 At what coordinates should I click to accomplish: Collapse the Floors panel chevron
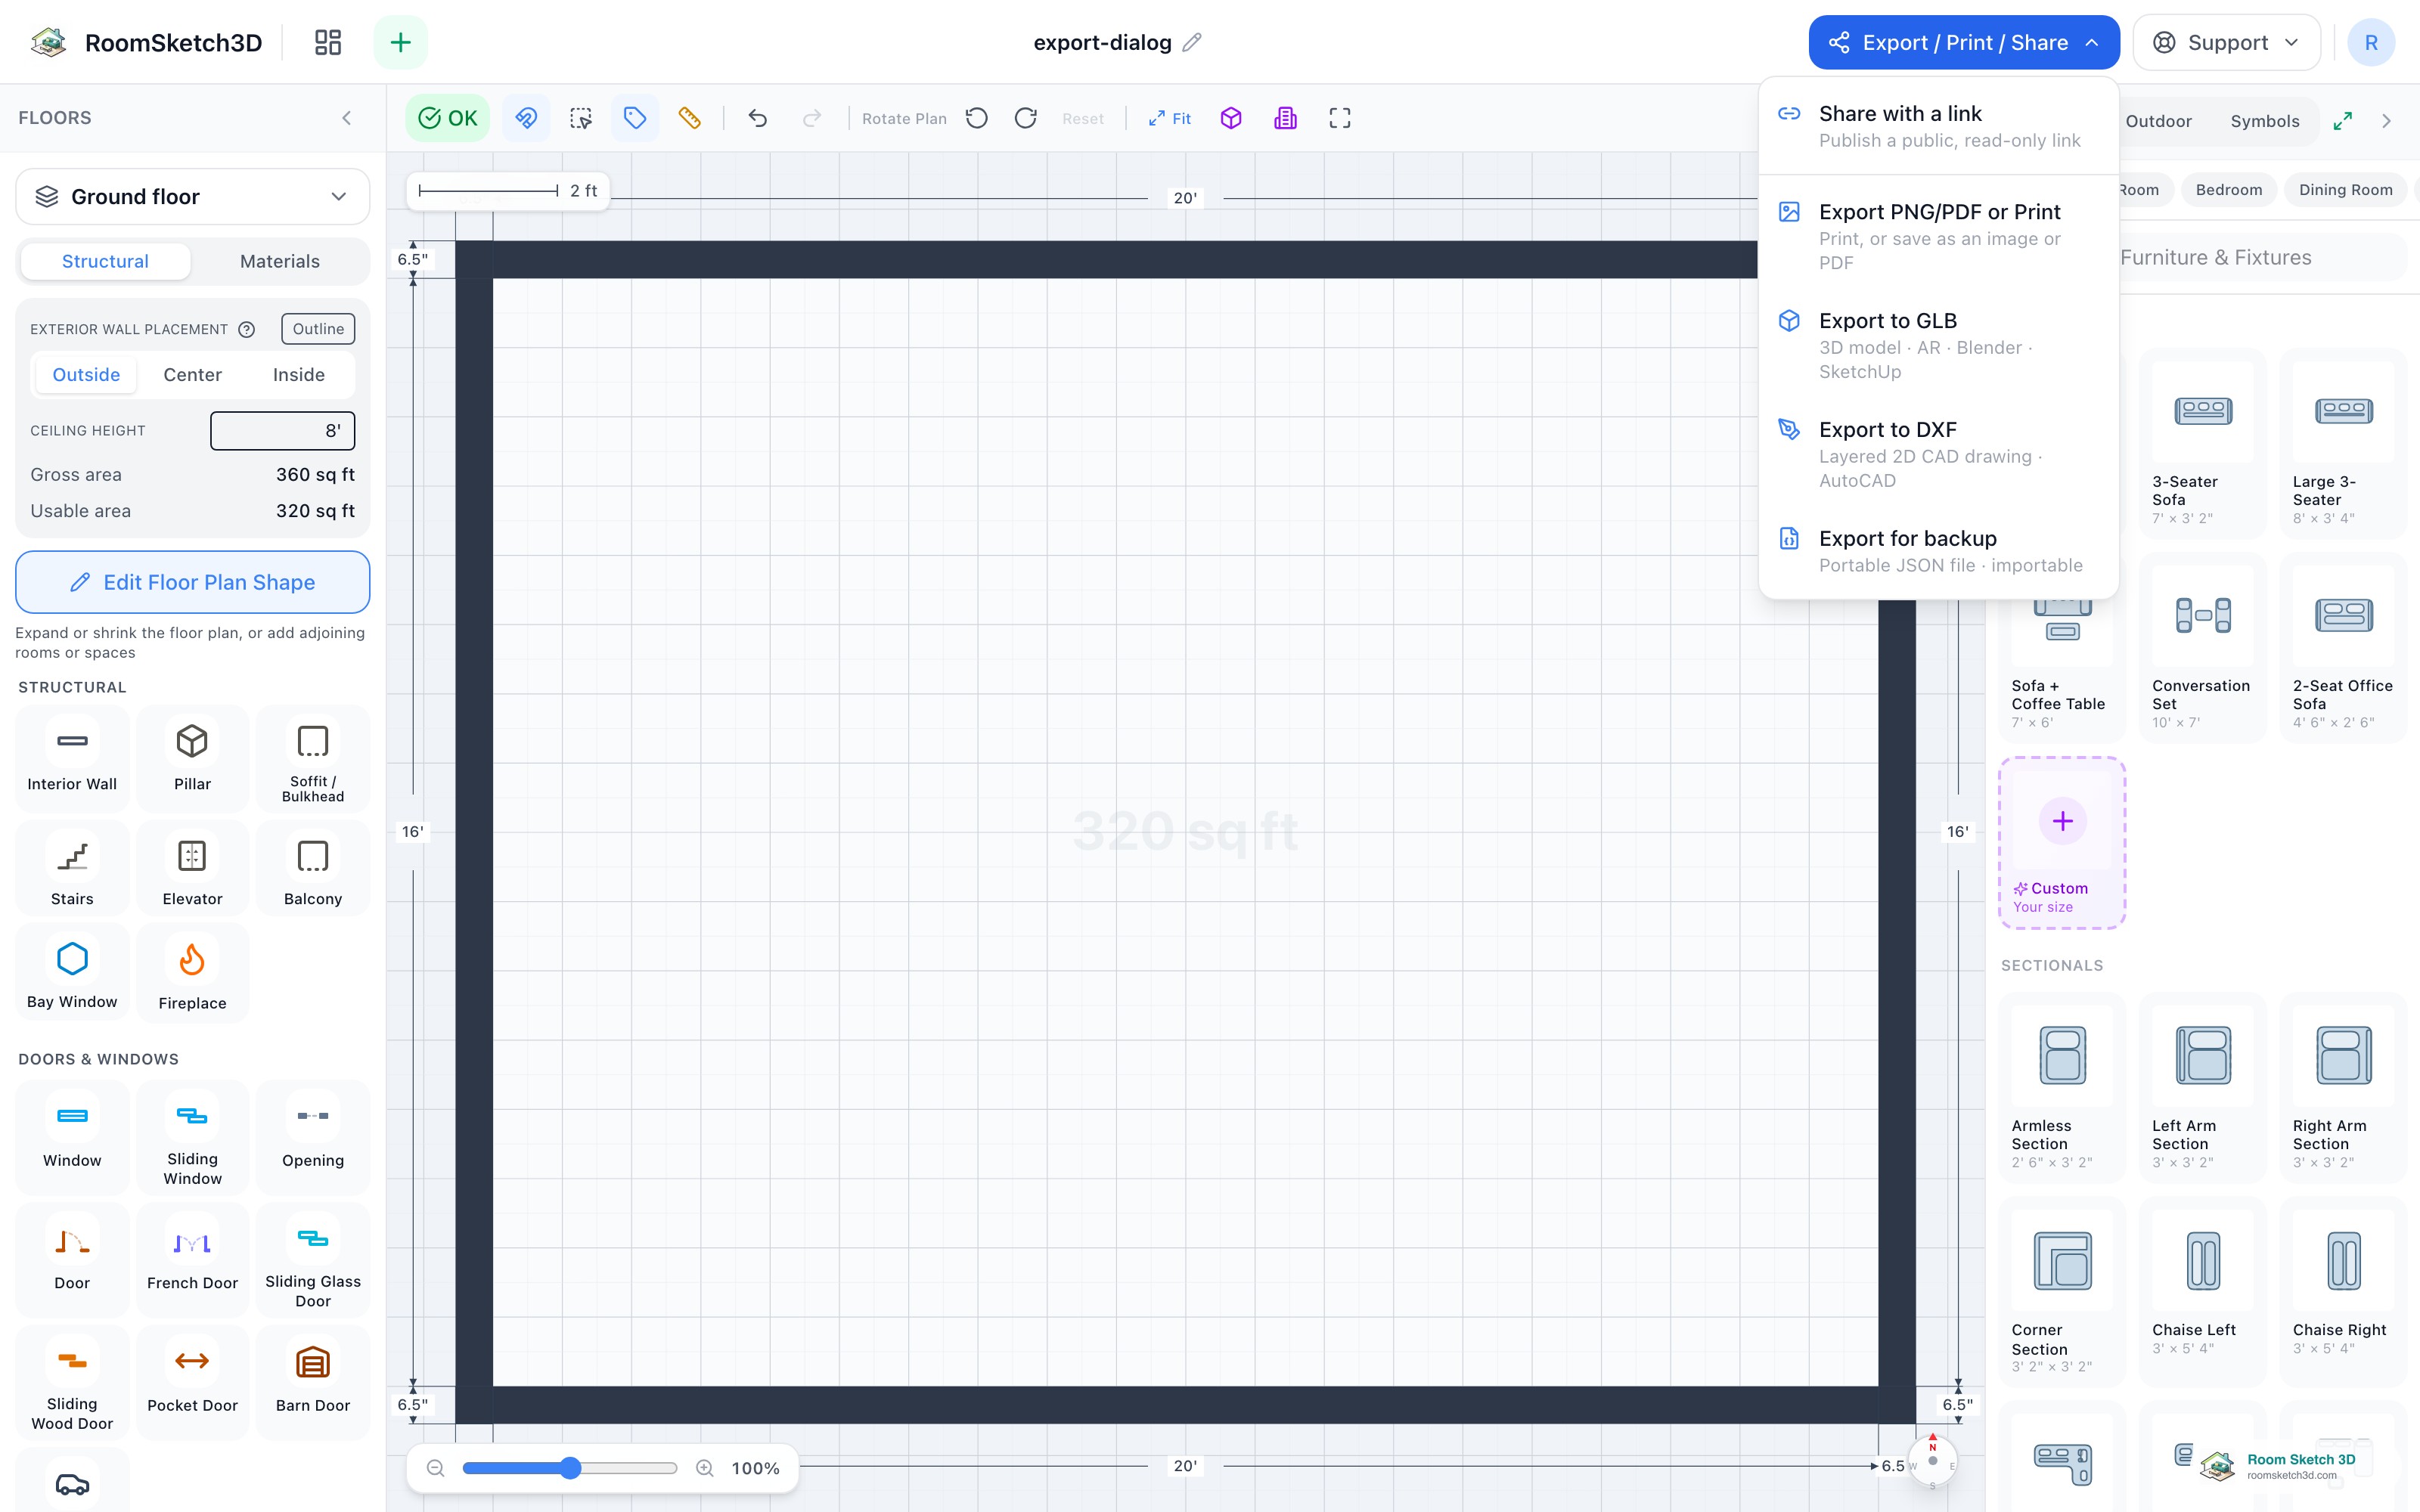click(x=347, y=118)
